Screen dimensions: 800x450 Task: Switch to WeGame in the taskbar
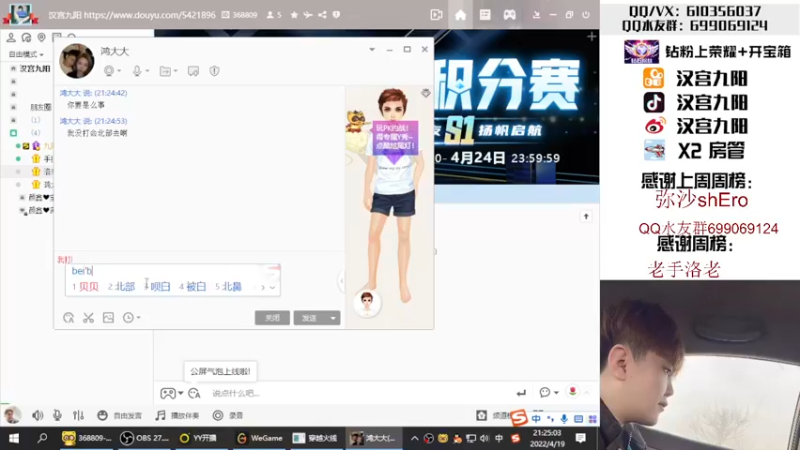point(260,438)
